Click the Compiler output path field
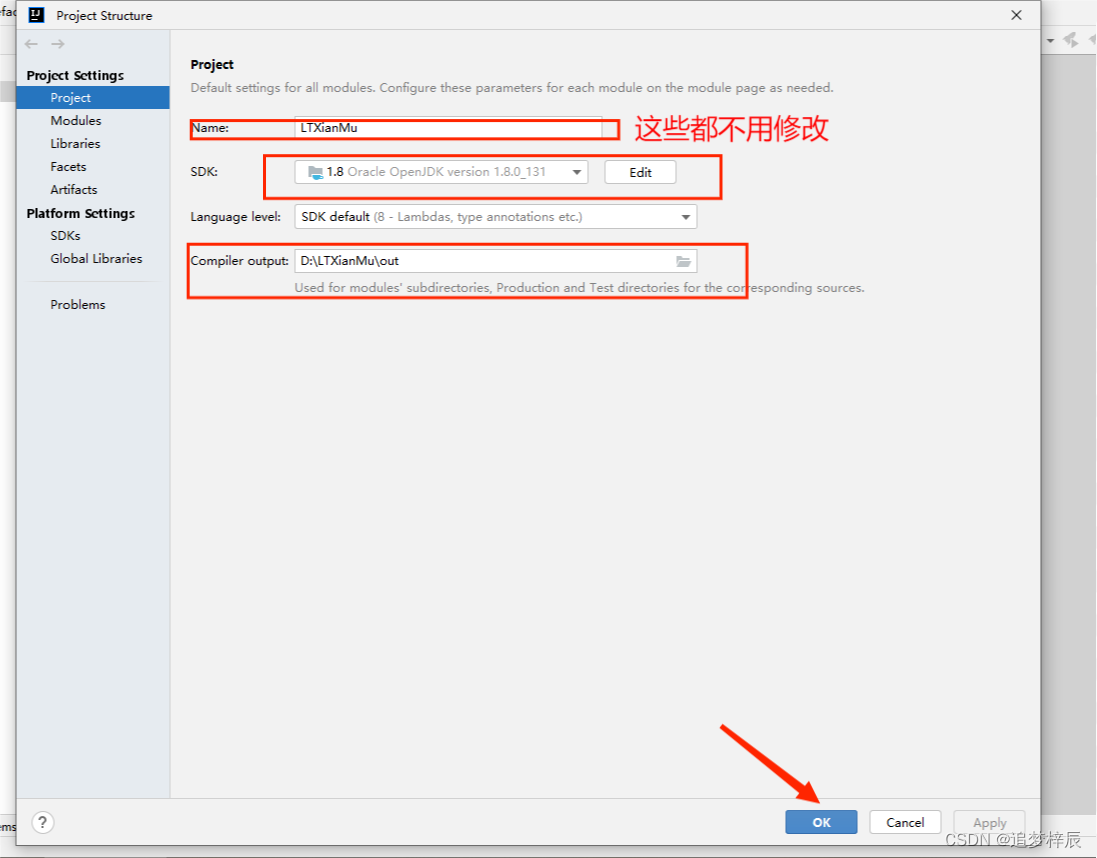This screenshot has width=1097, height=858. pos(495,261)
